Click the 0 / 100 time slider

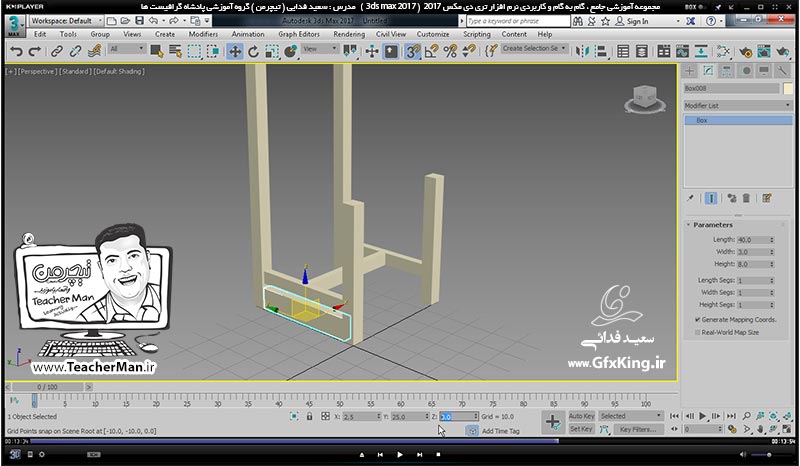[47, 387]
